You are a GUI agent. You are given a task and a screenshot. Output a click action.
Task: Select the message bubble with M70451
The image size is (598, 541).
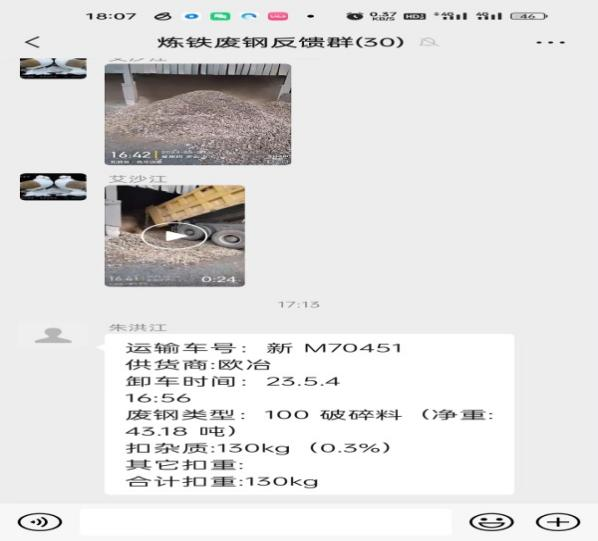pos(309,414)
